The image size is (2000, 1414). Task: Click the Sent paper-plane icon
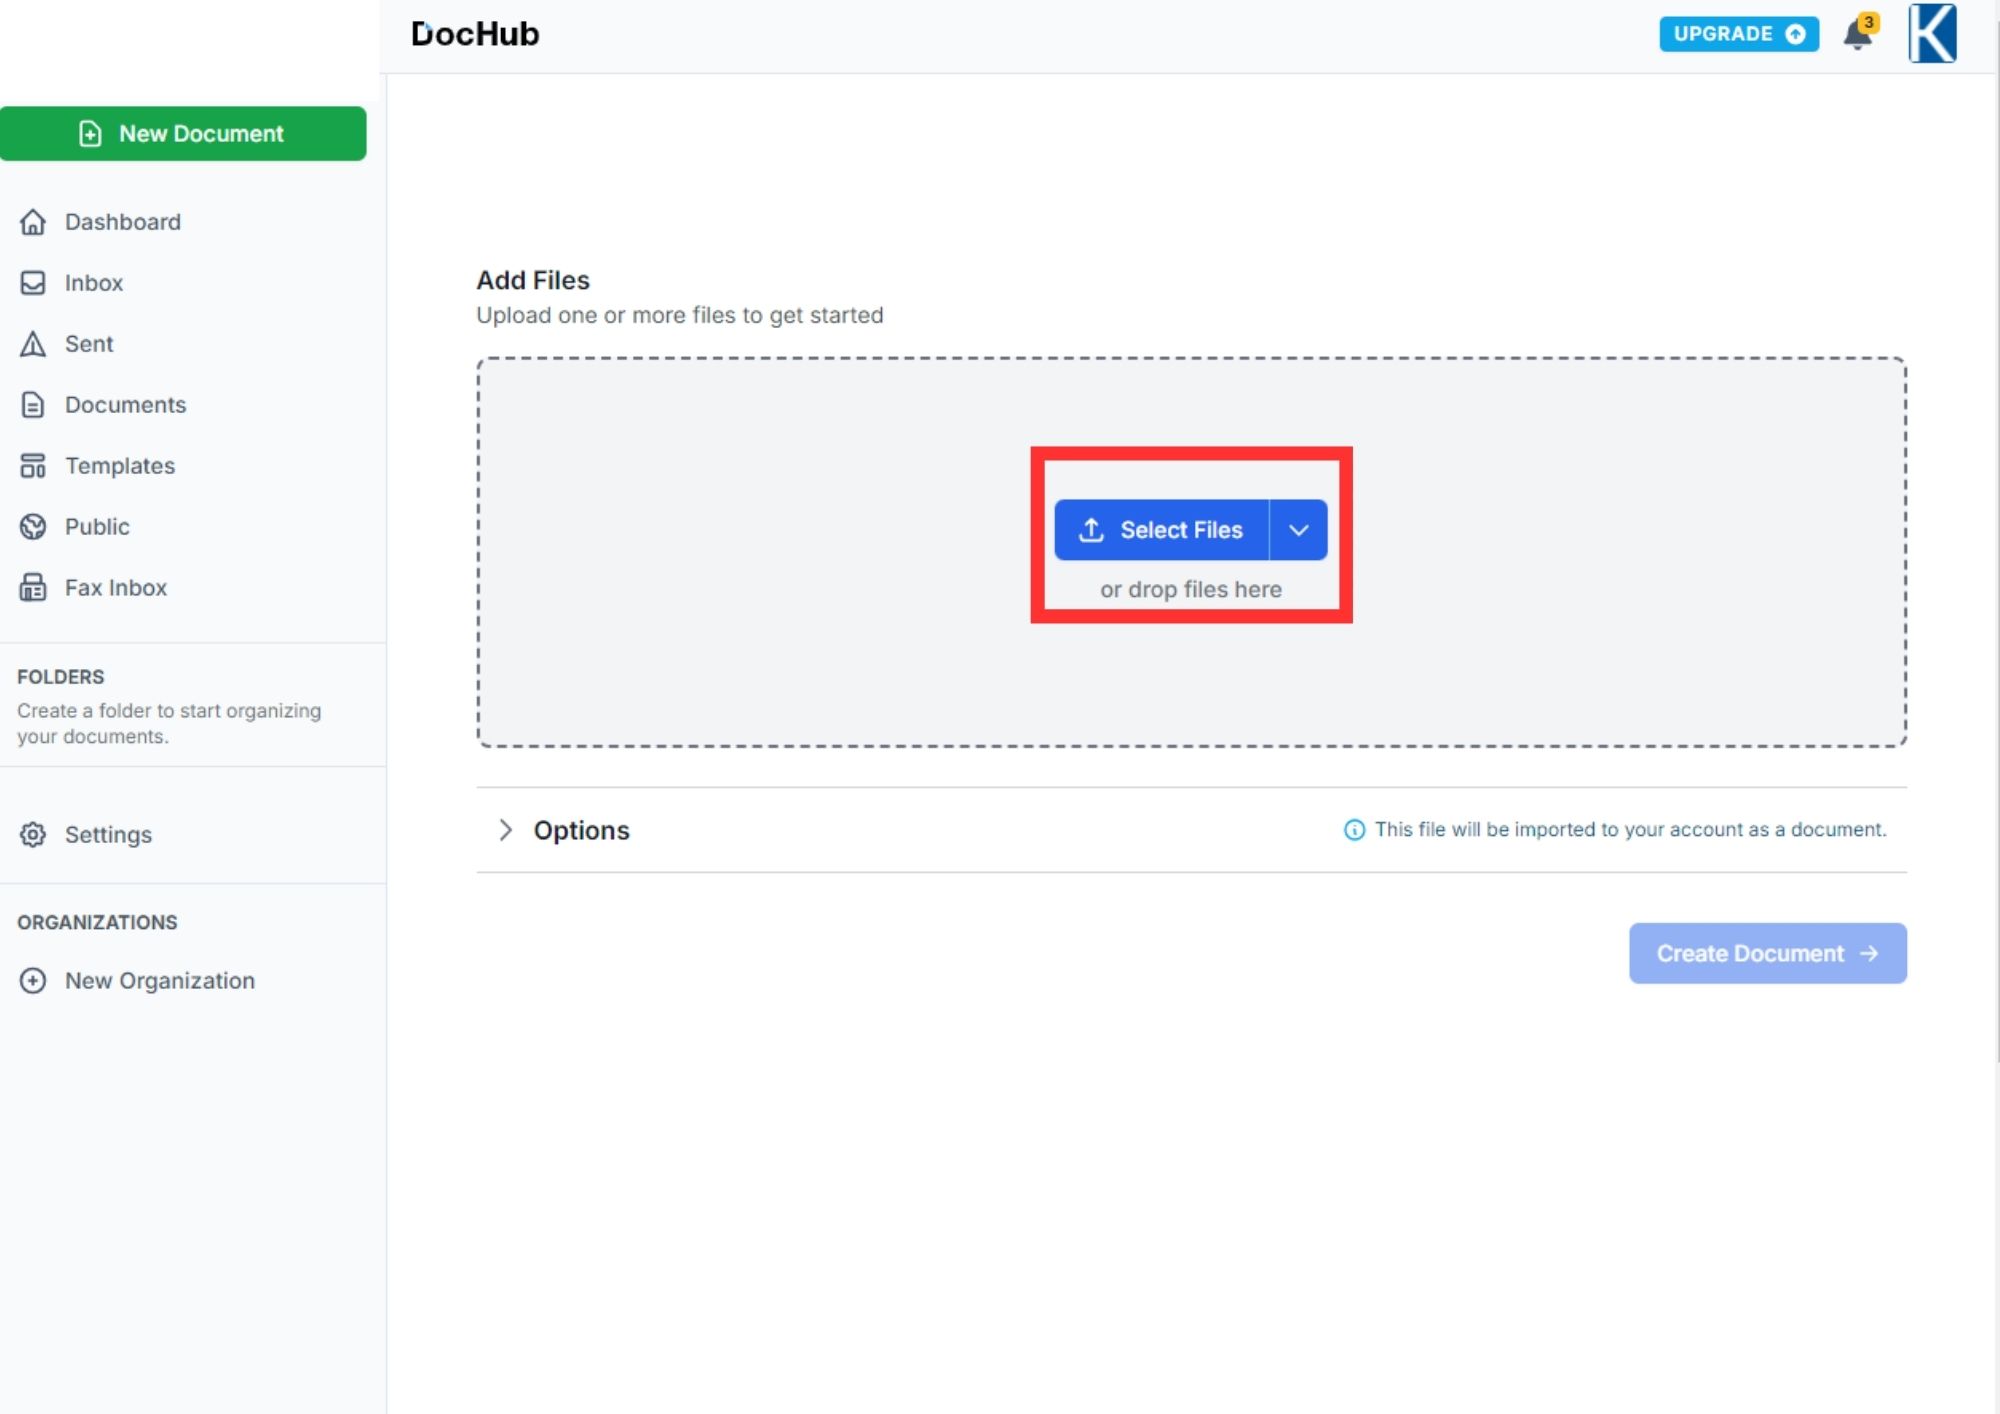[33, 344]
